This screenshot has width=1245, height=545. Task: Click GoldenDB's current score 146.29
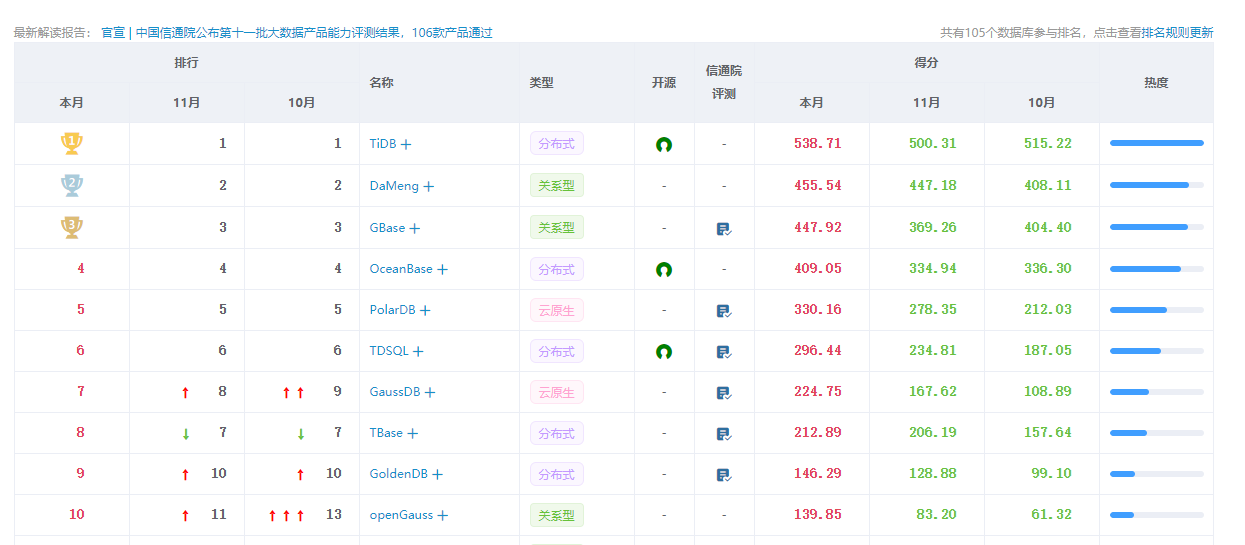pyautogui.click(x=818, y=474)
